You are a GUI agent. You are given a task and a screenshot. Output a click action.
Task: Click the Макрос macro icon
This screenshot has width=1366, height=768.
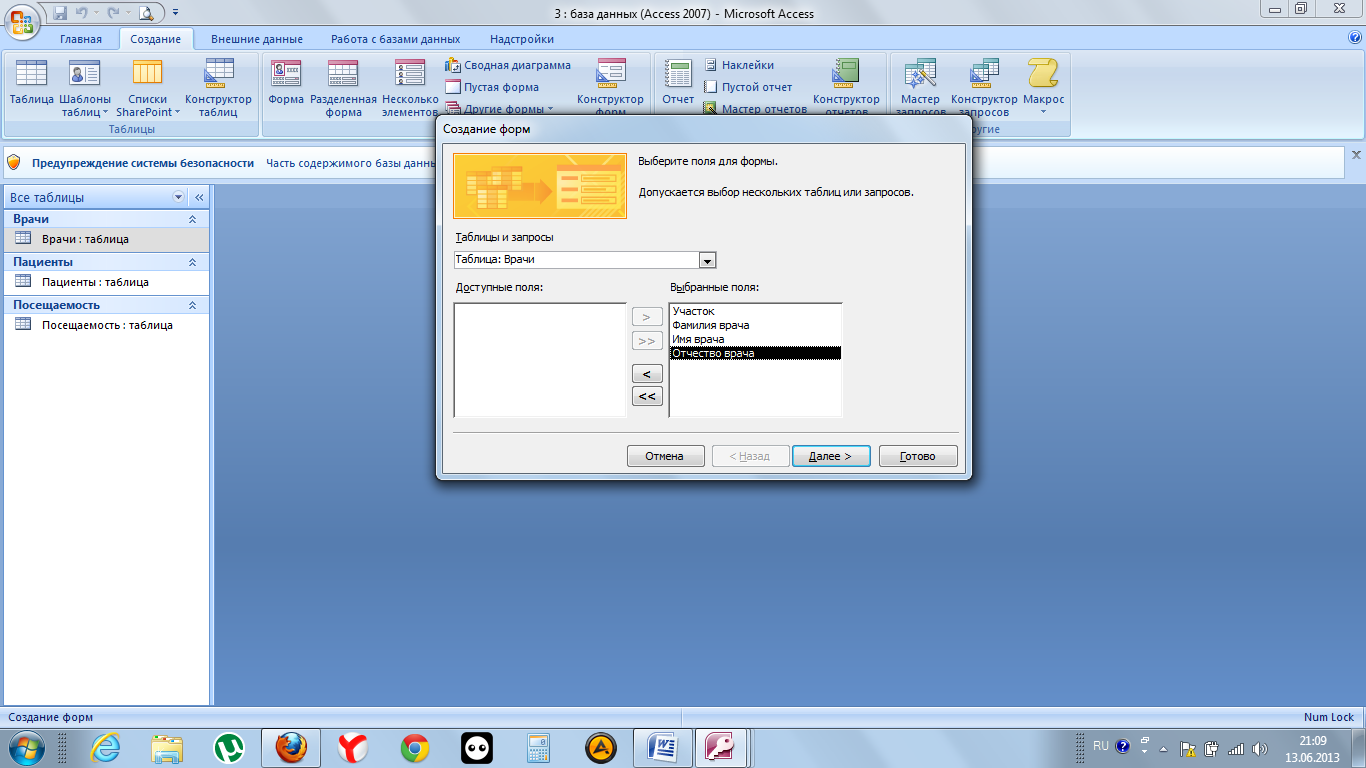point(1043,87)
